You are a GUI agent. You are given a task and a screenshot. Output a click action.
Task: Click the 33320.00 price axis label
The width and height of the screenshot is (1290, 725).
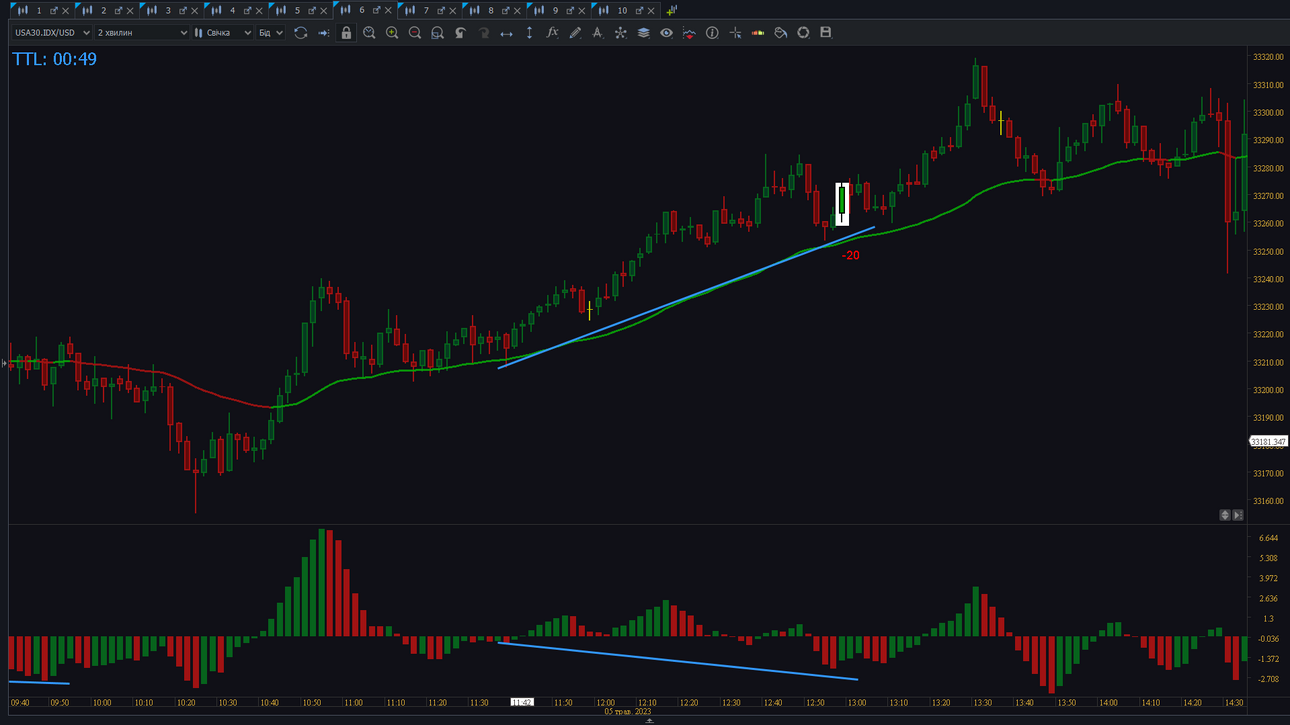pos(1267,58)
